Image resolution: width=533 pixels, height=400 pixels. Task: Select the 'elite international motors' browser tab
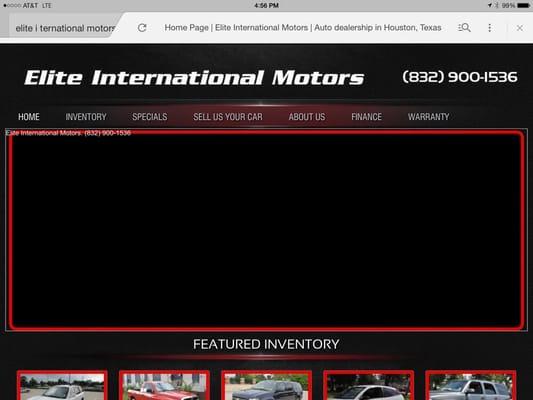(x=65, y=28)
